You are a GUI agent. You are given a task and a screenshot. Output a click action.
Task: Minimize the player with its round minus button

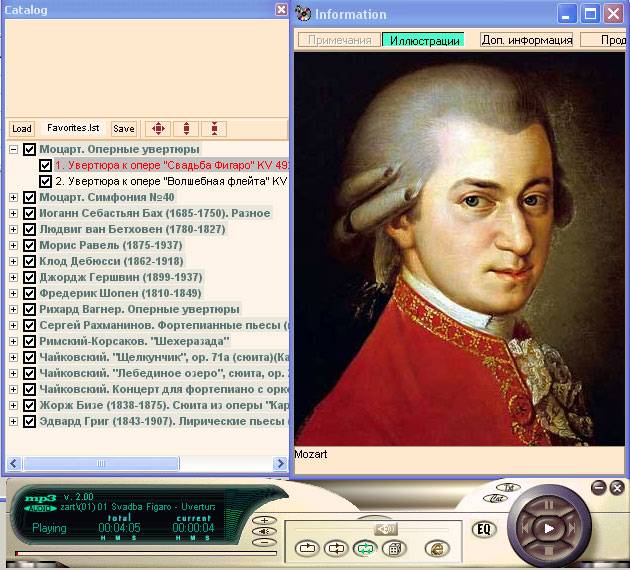pos(599,488)
